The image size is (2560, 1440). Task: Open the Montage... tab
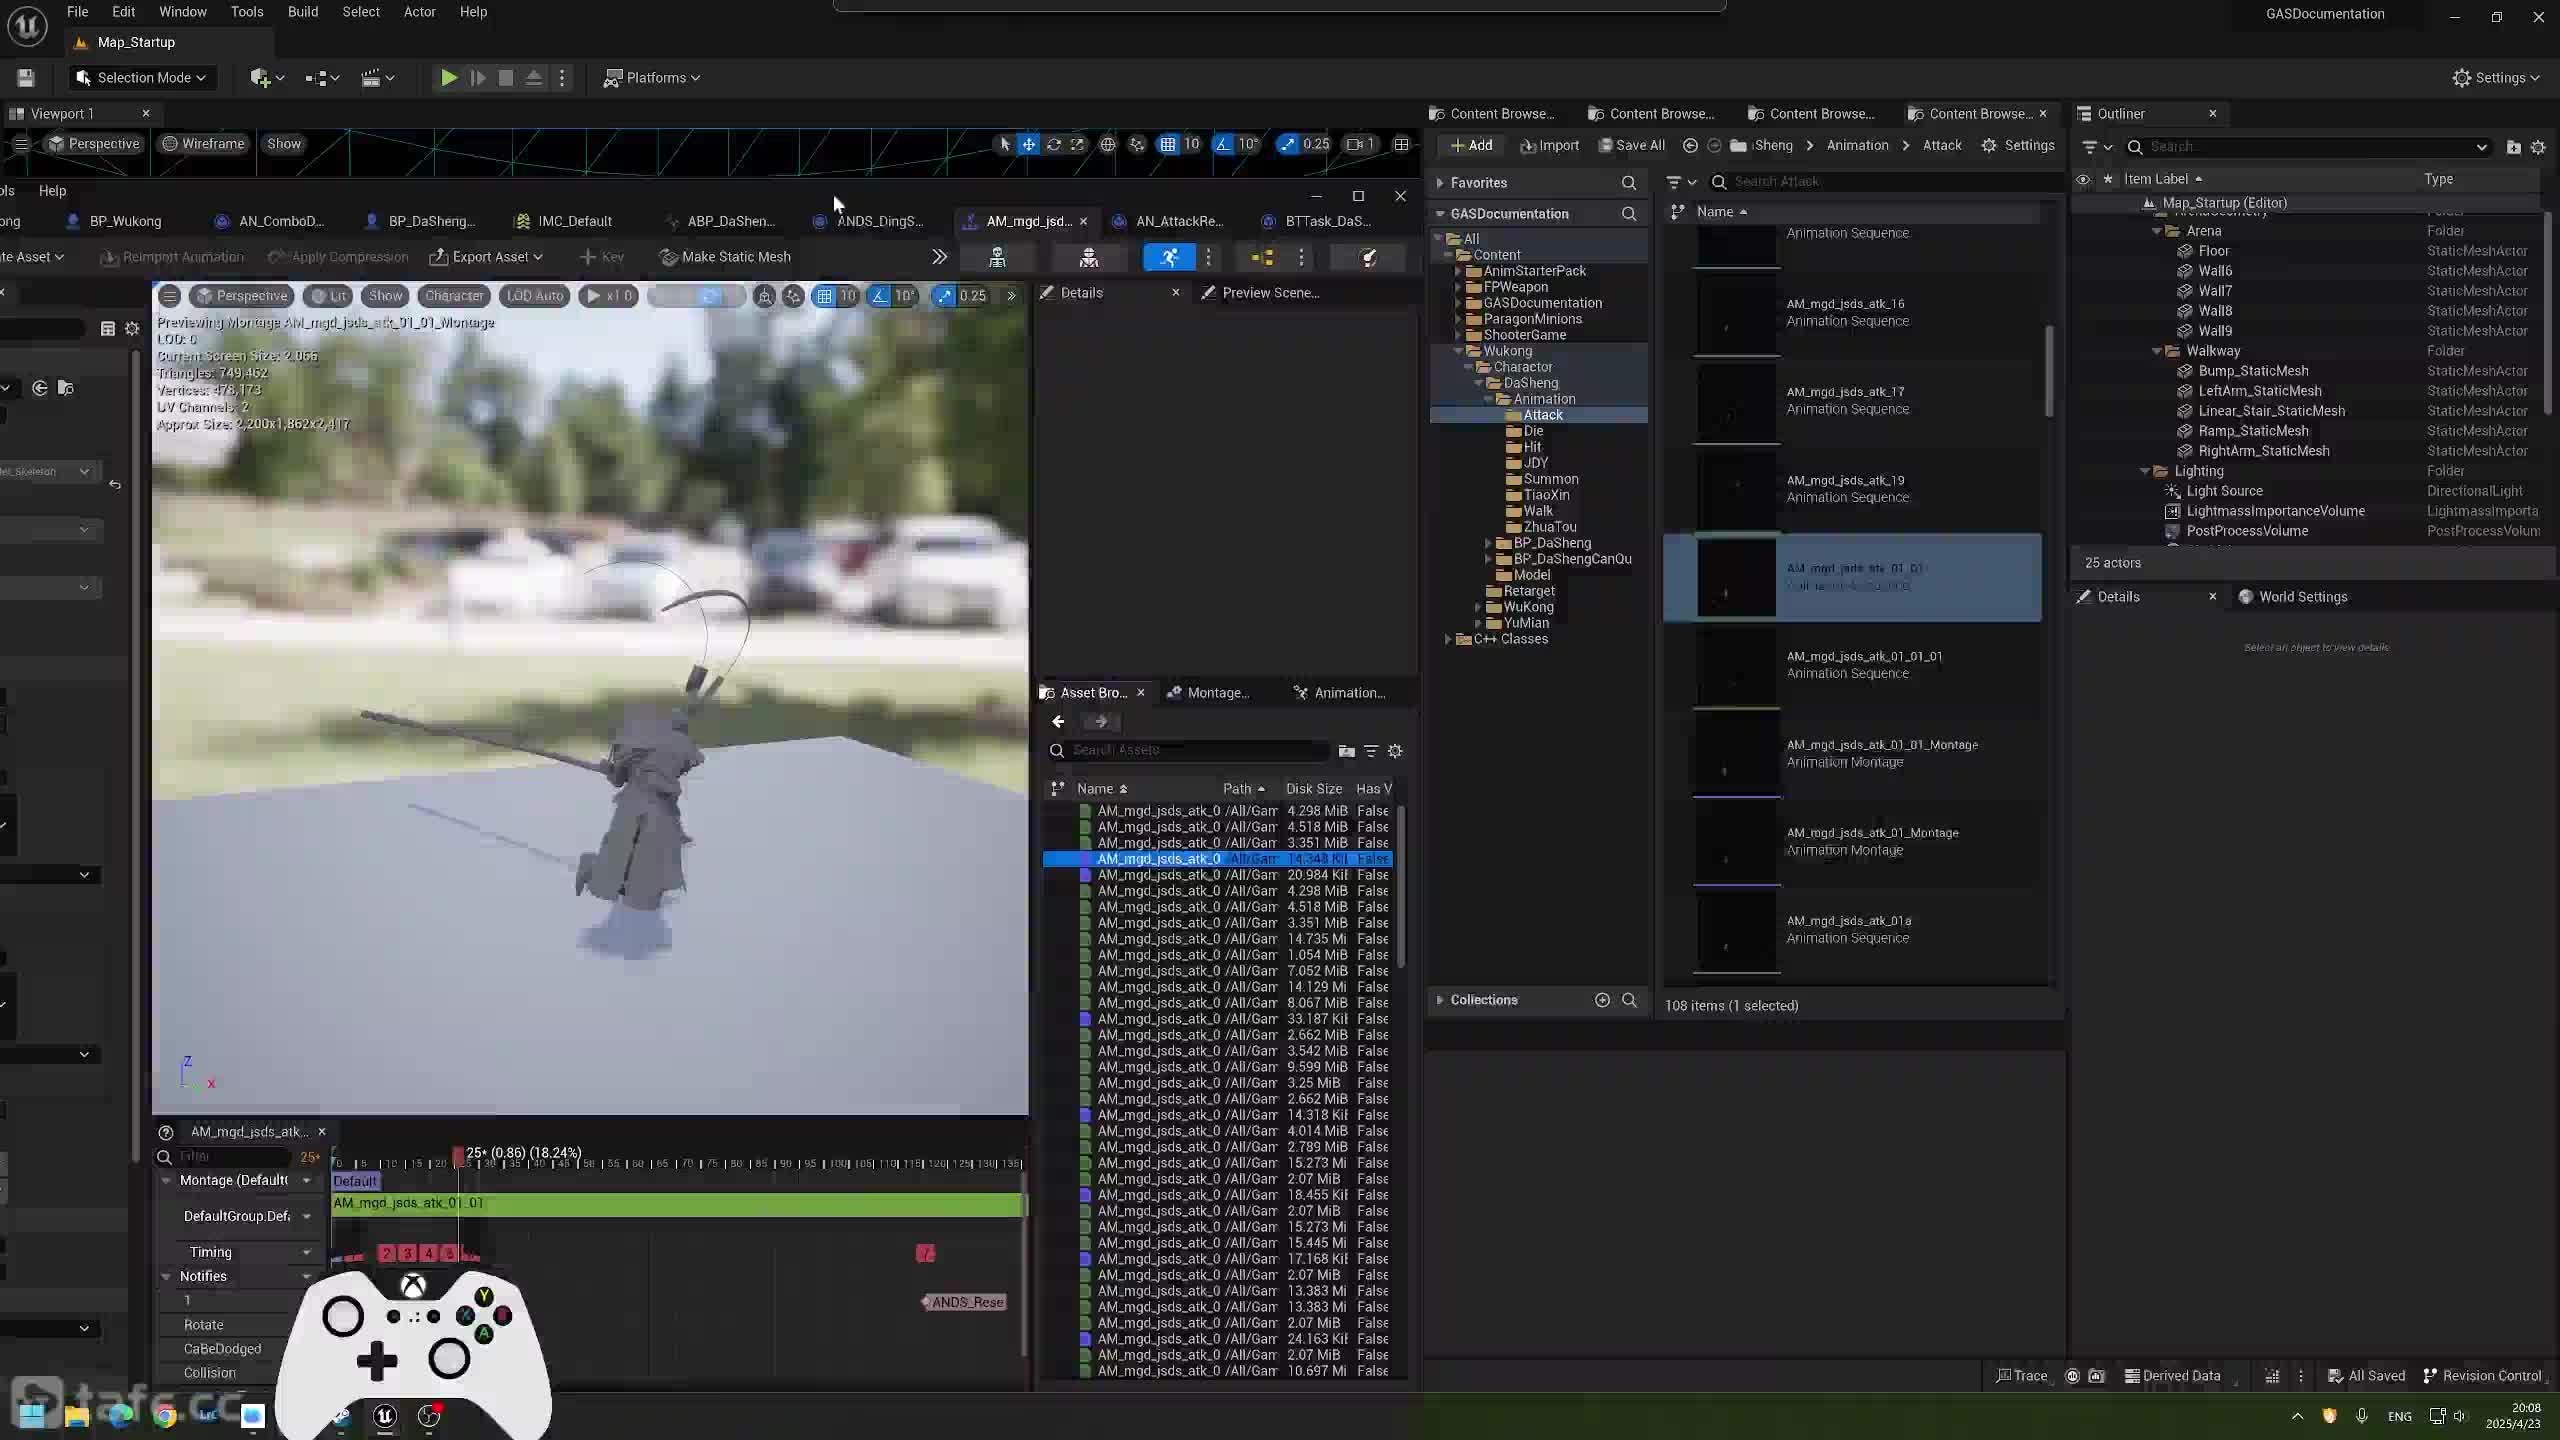1209,693
